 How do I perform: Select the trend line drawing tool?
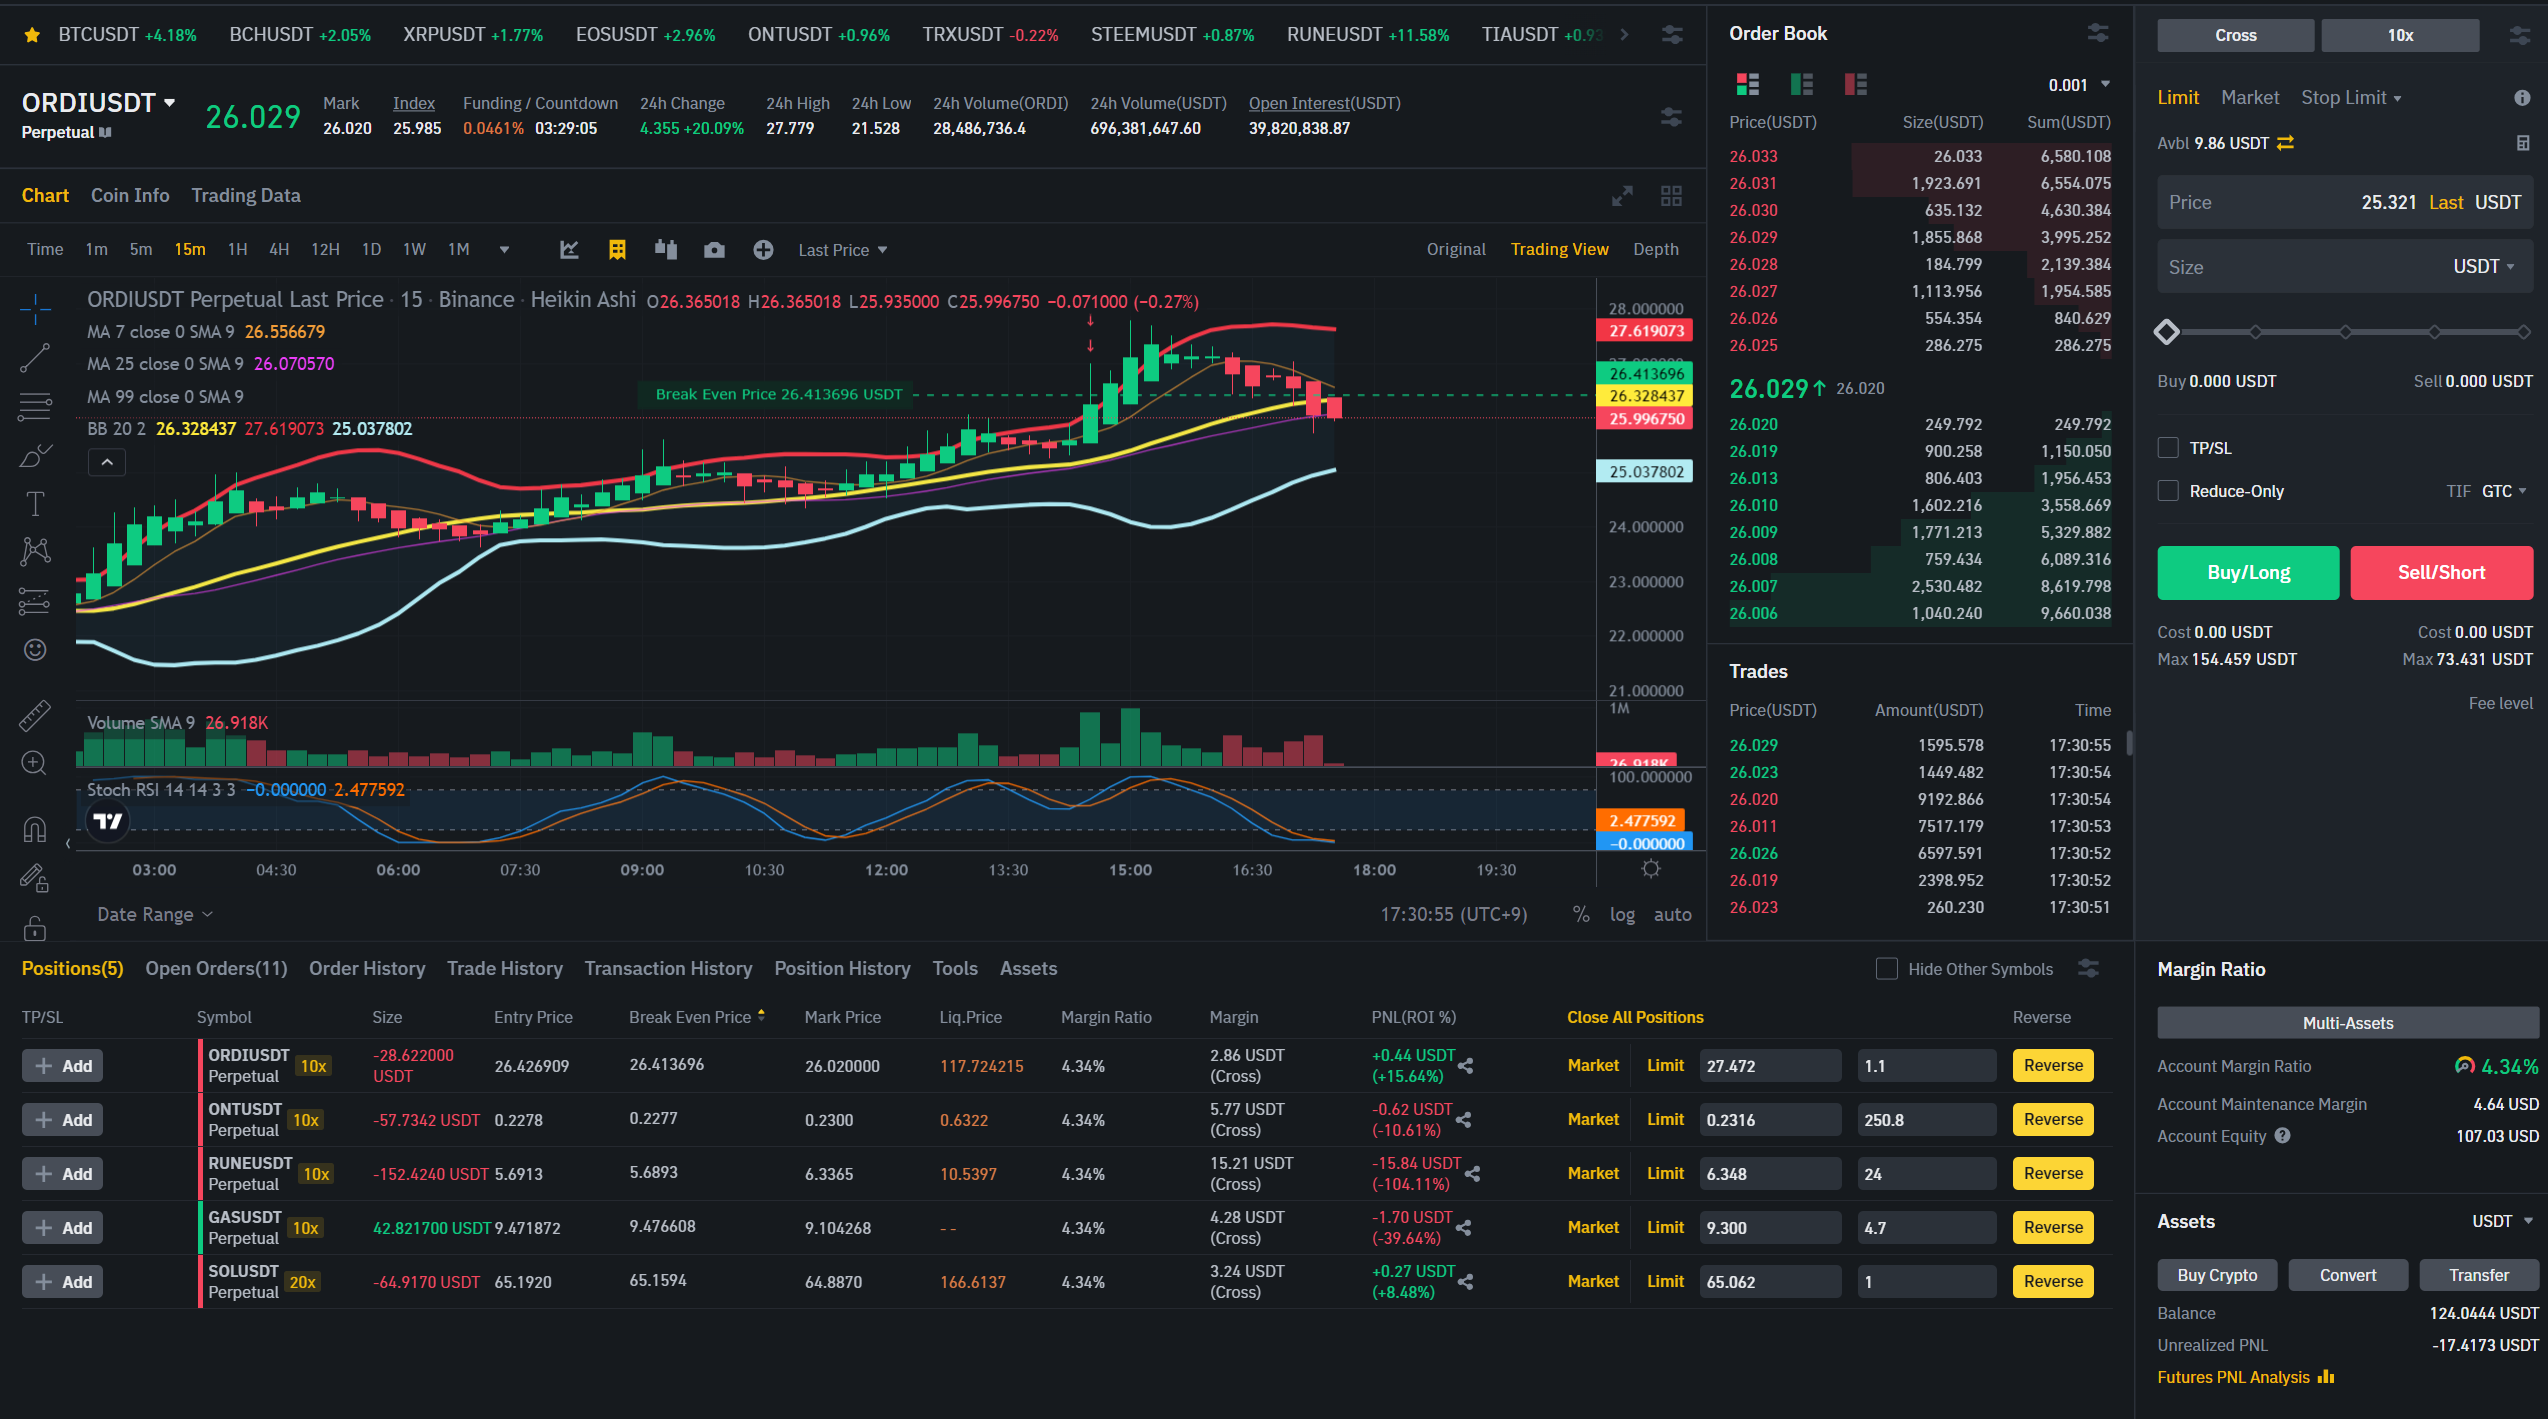pyautogui.click(x=35, y=358)
